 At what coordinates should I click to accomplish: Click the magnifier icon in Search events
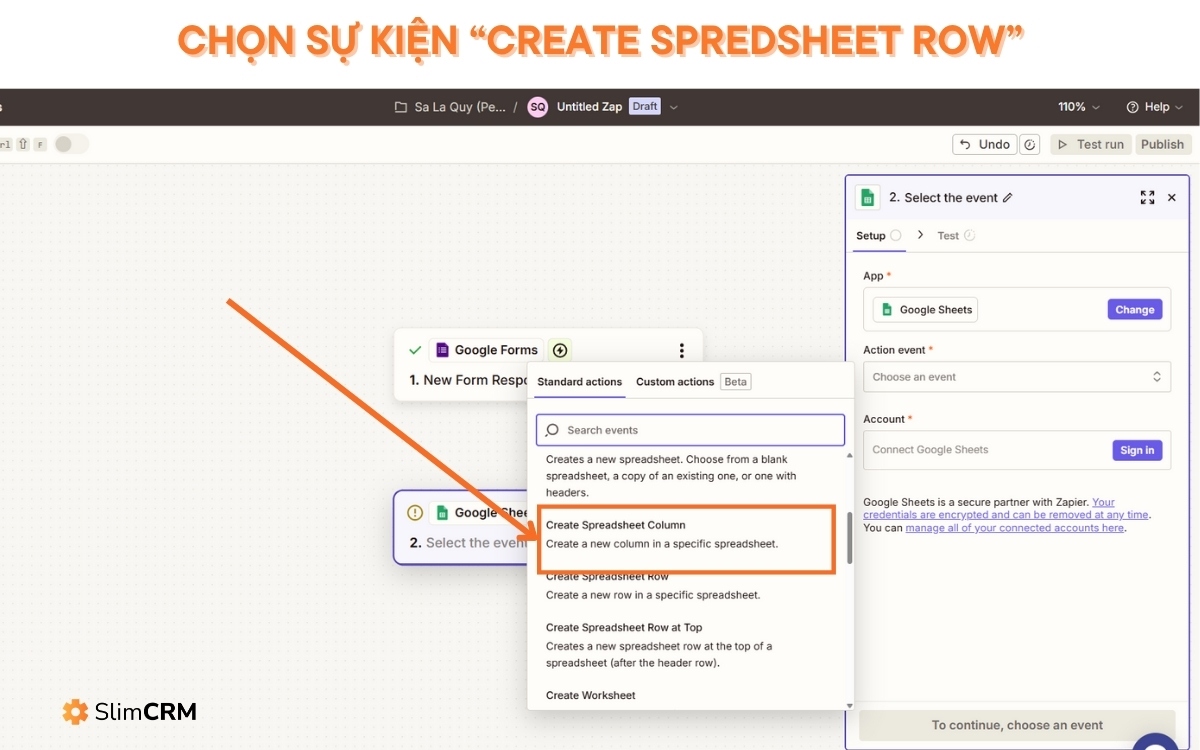552,430
